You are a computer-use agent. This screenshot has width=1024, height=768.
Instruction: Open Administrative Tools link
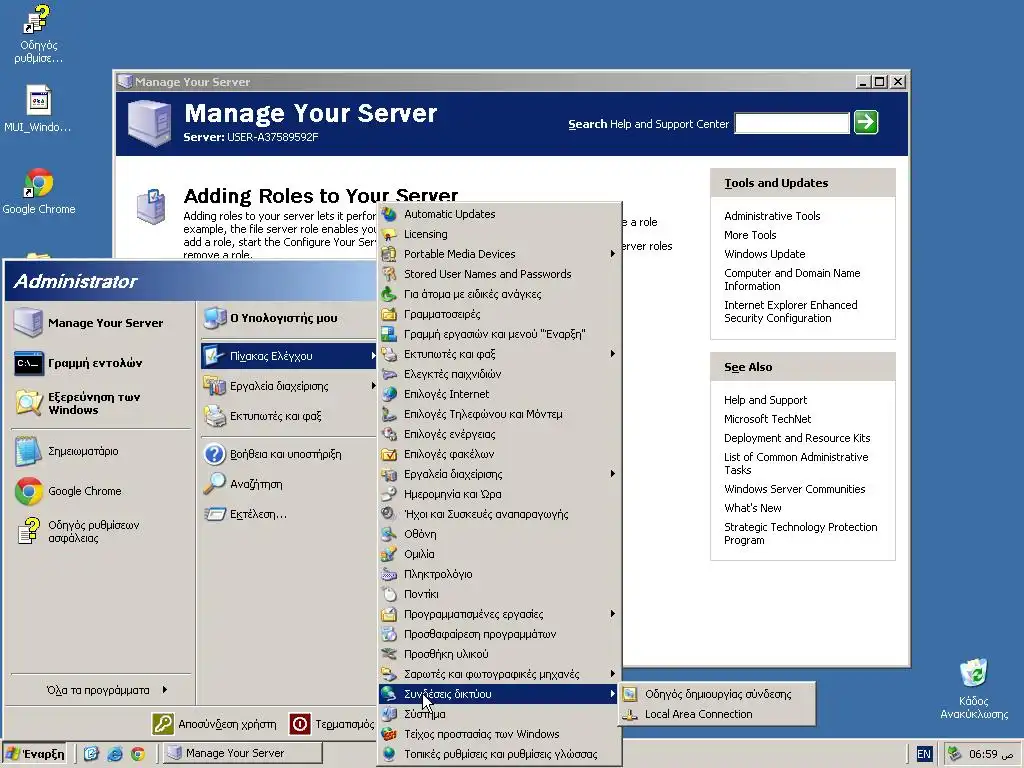(x=772, y=216)
